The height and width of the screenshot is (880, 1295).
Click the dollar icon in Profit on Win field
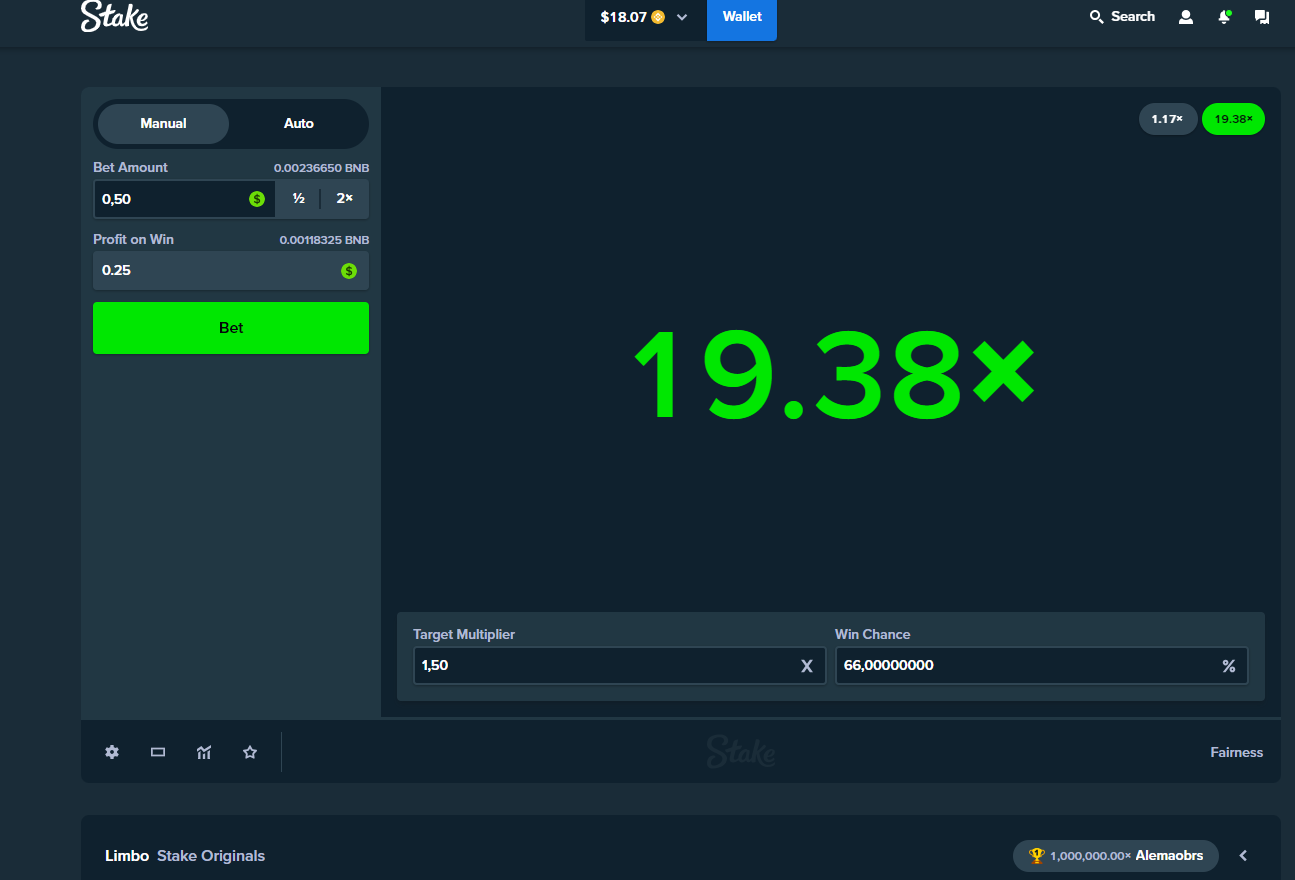pyautogui.click(x=349, y=271)
